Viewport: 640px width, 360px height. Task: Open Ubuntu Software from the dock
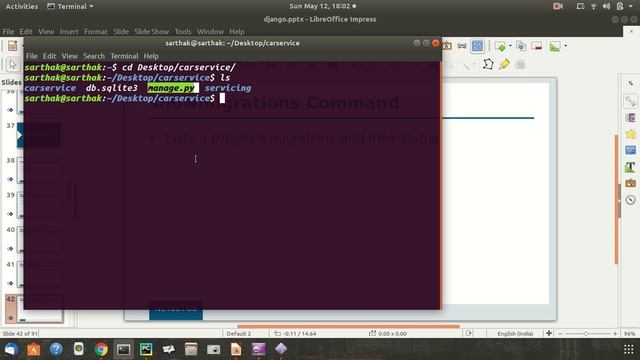pos(33,349)
